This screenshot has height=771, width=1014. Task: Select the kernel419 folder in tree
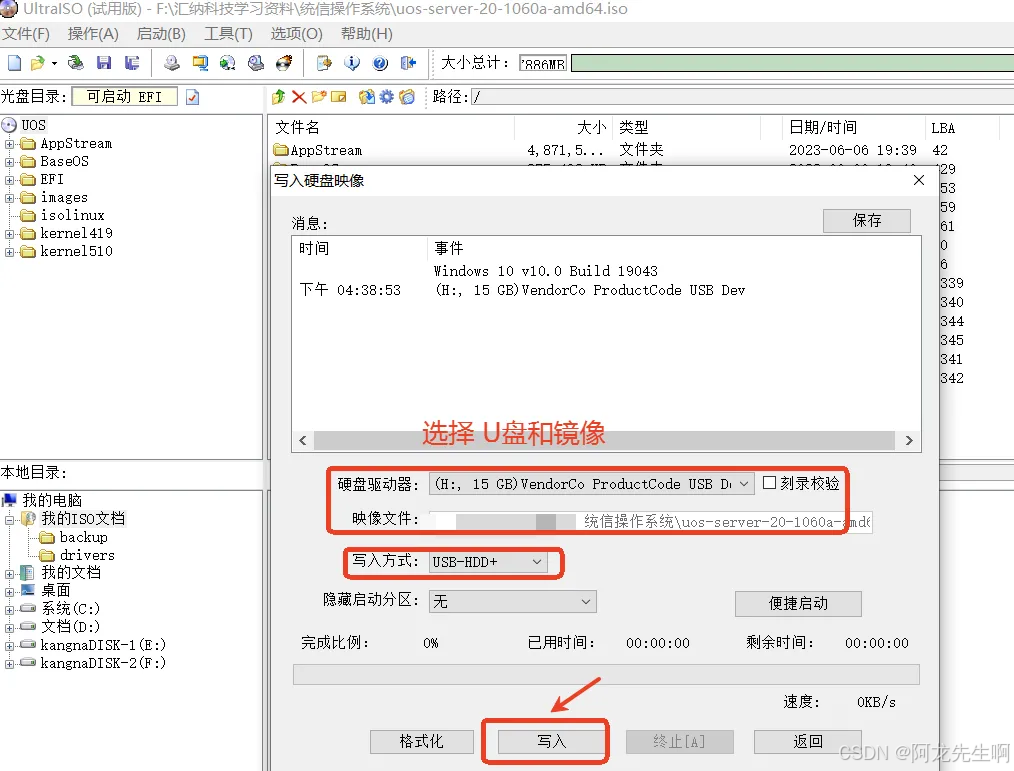tap(76, 233)
